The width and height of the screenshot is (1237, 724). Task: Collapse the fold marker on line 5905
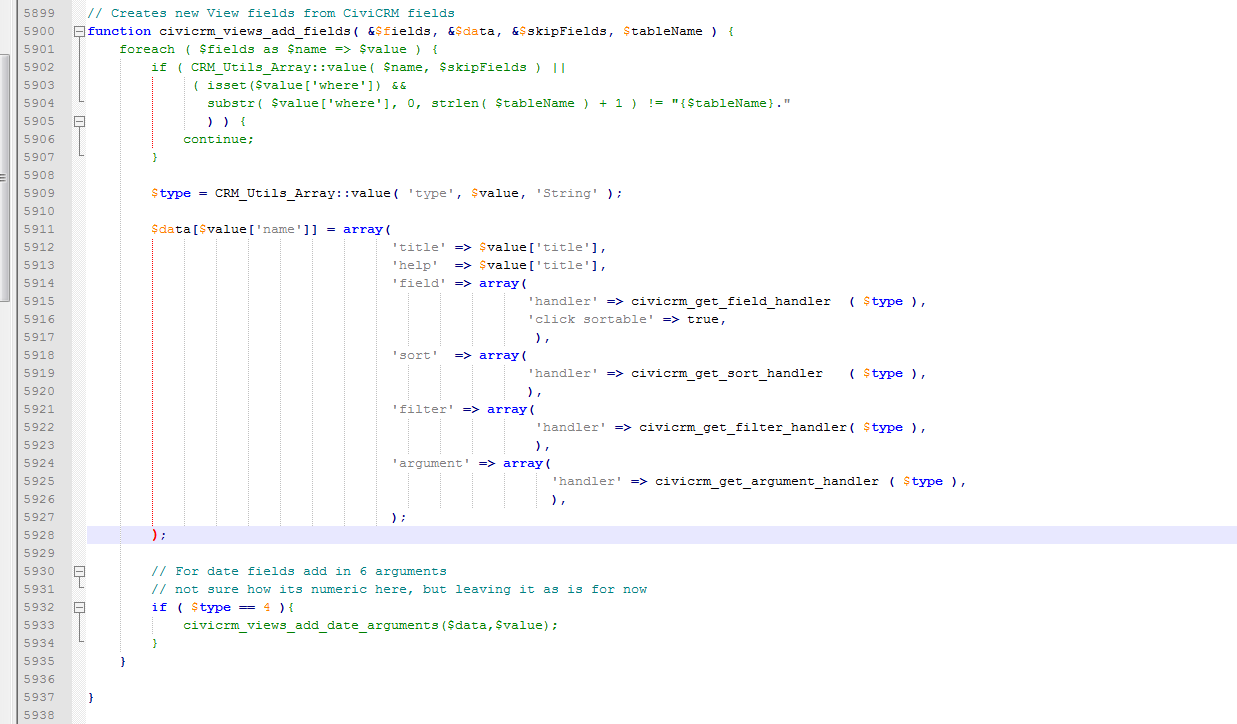coord(79,121)
